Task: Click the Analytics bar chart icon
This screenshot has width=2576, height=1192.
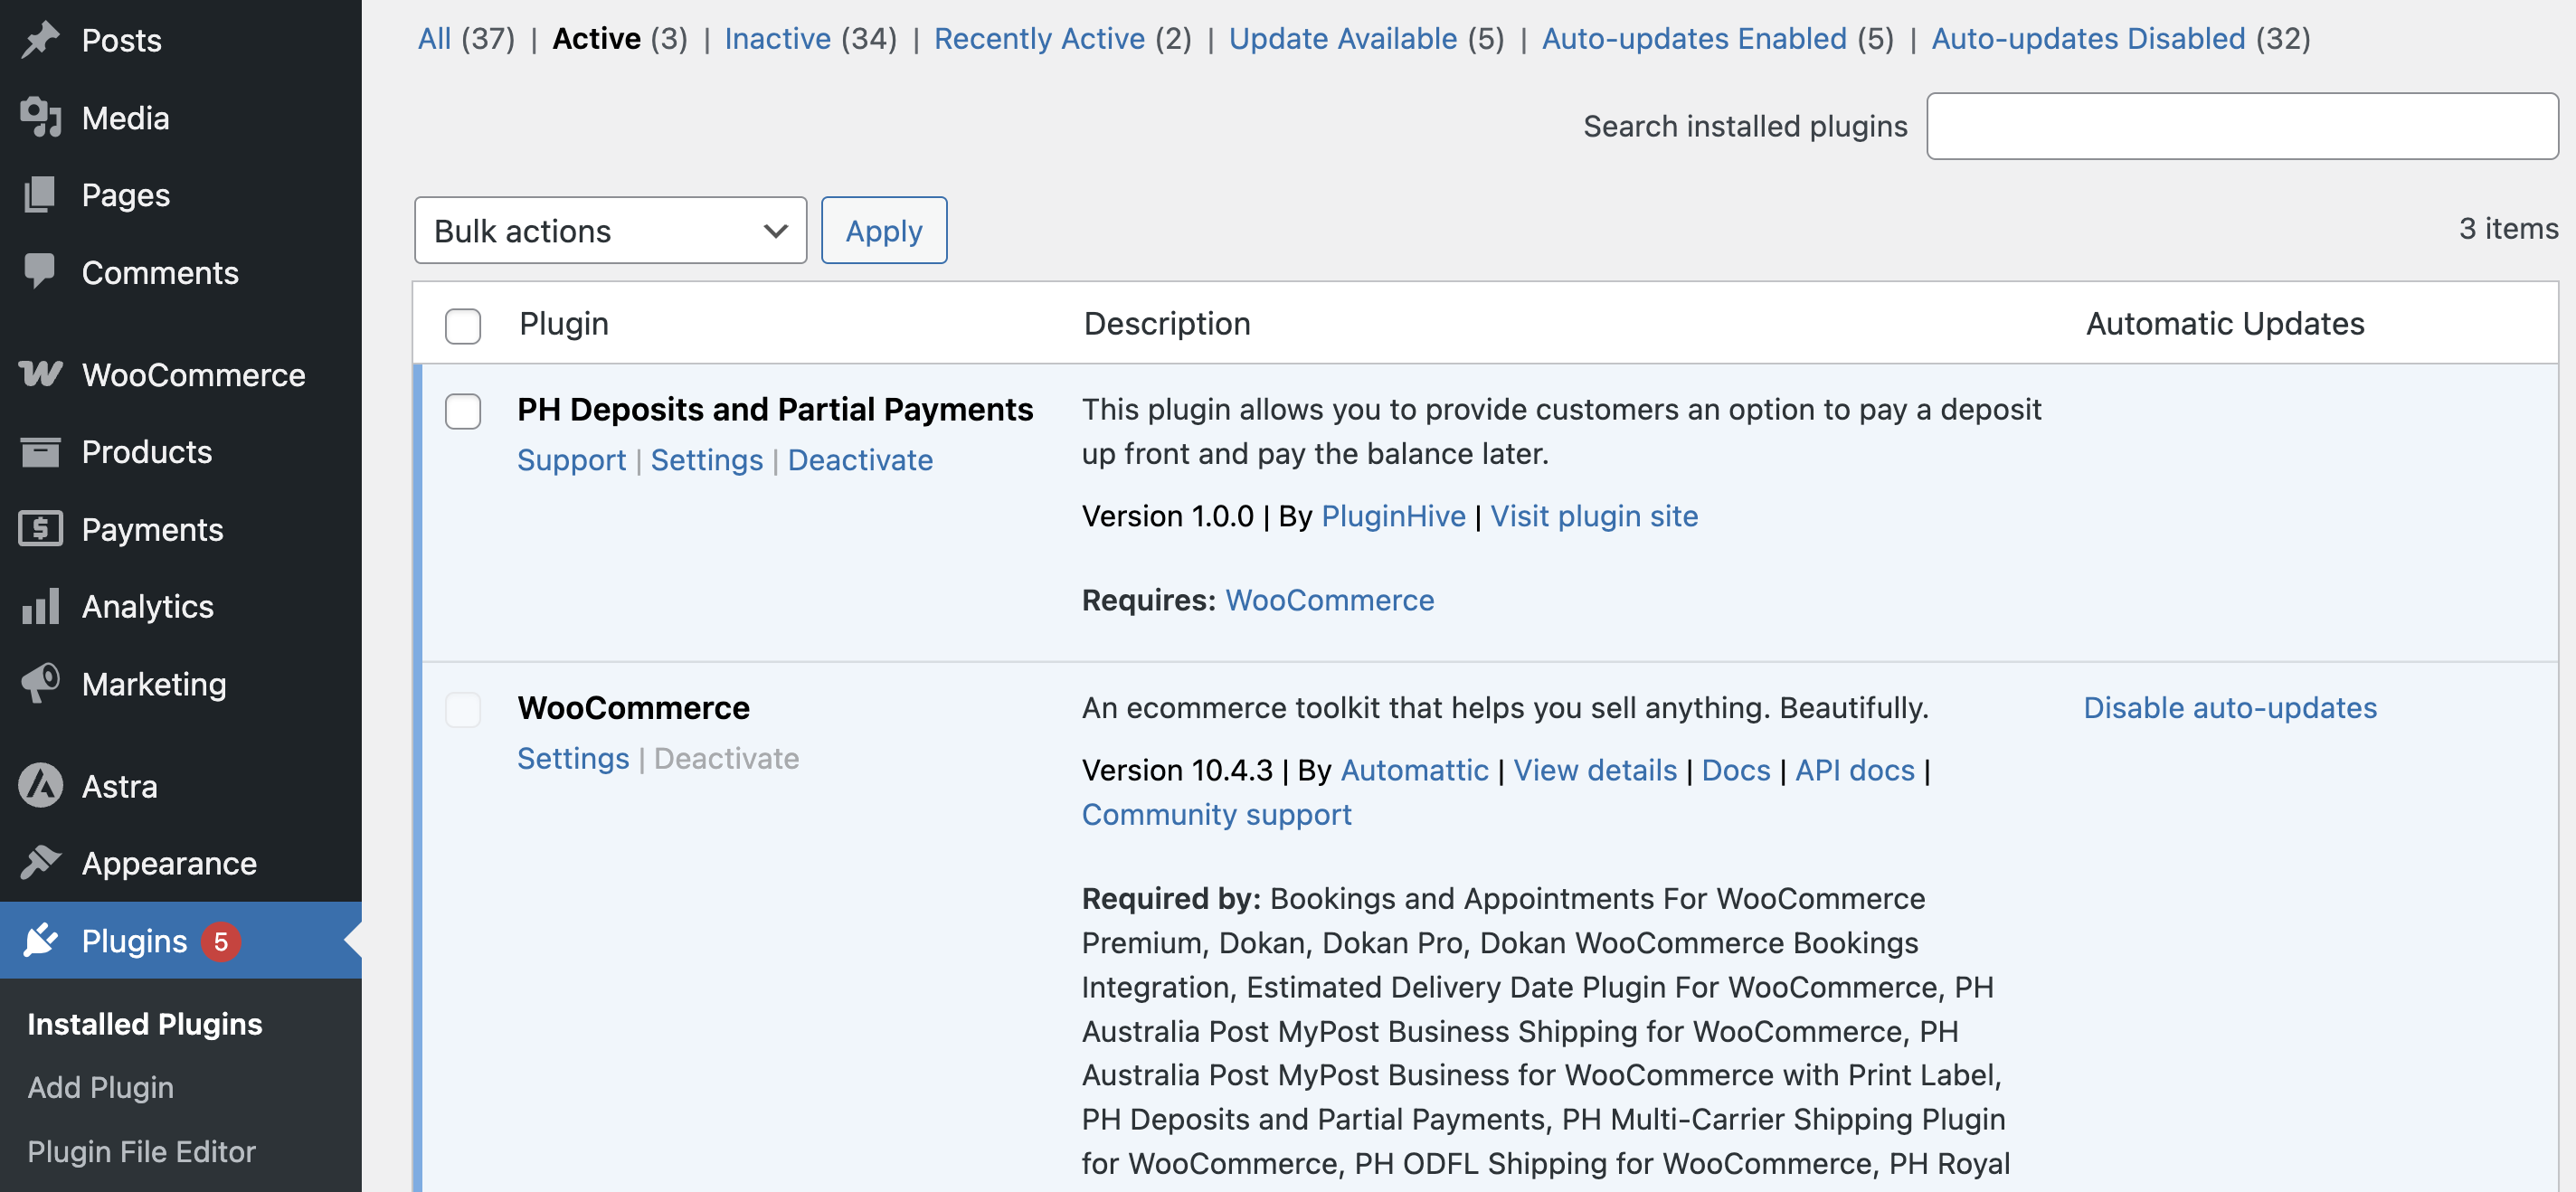Action: pyautogui.click(x=40, y=606)
